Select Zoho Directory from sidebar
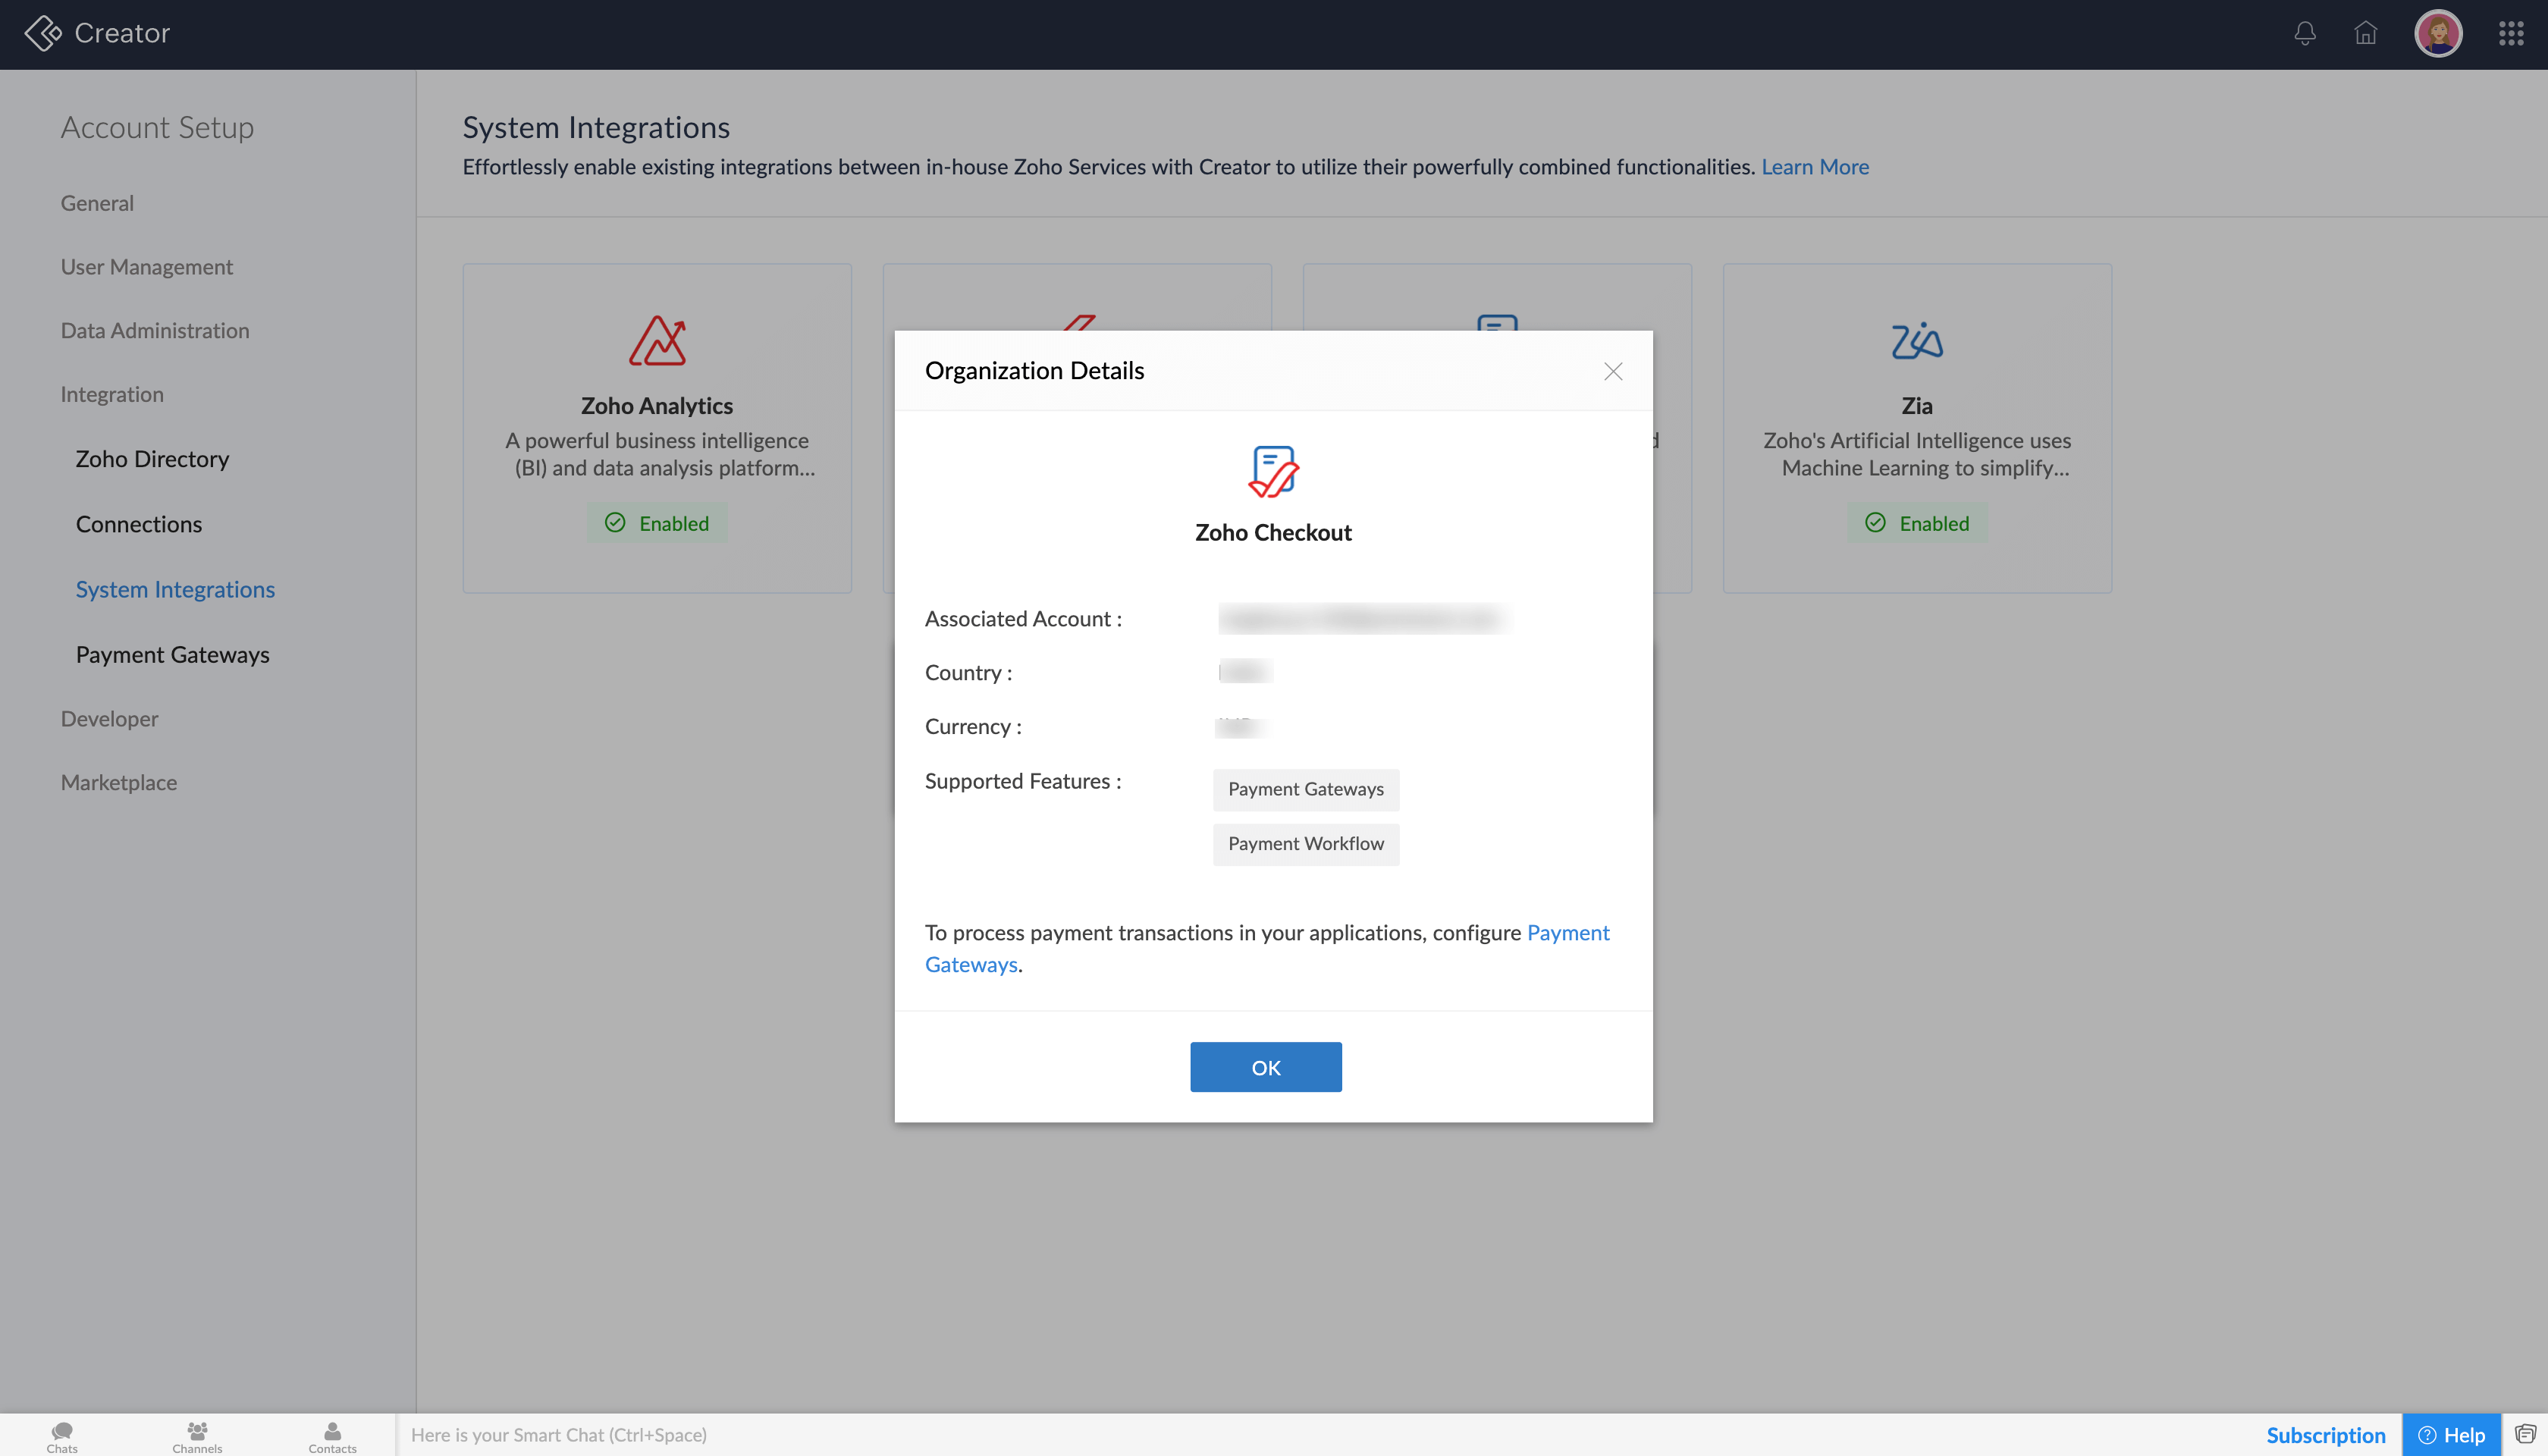The image size is (2548, 1456). [152, 458]
